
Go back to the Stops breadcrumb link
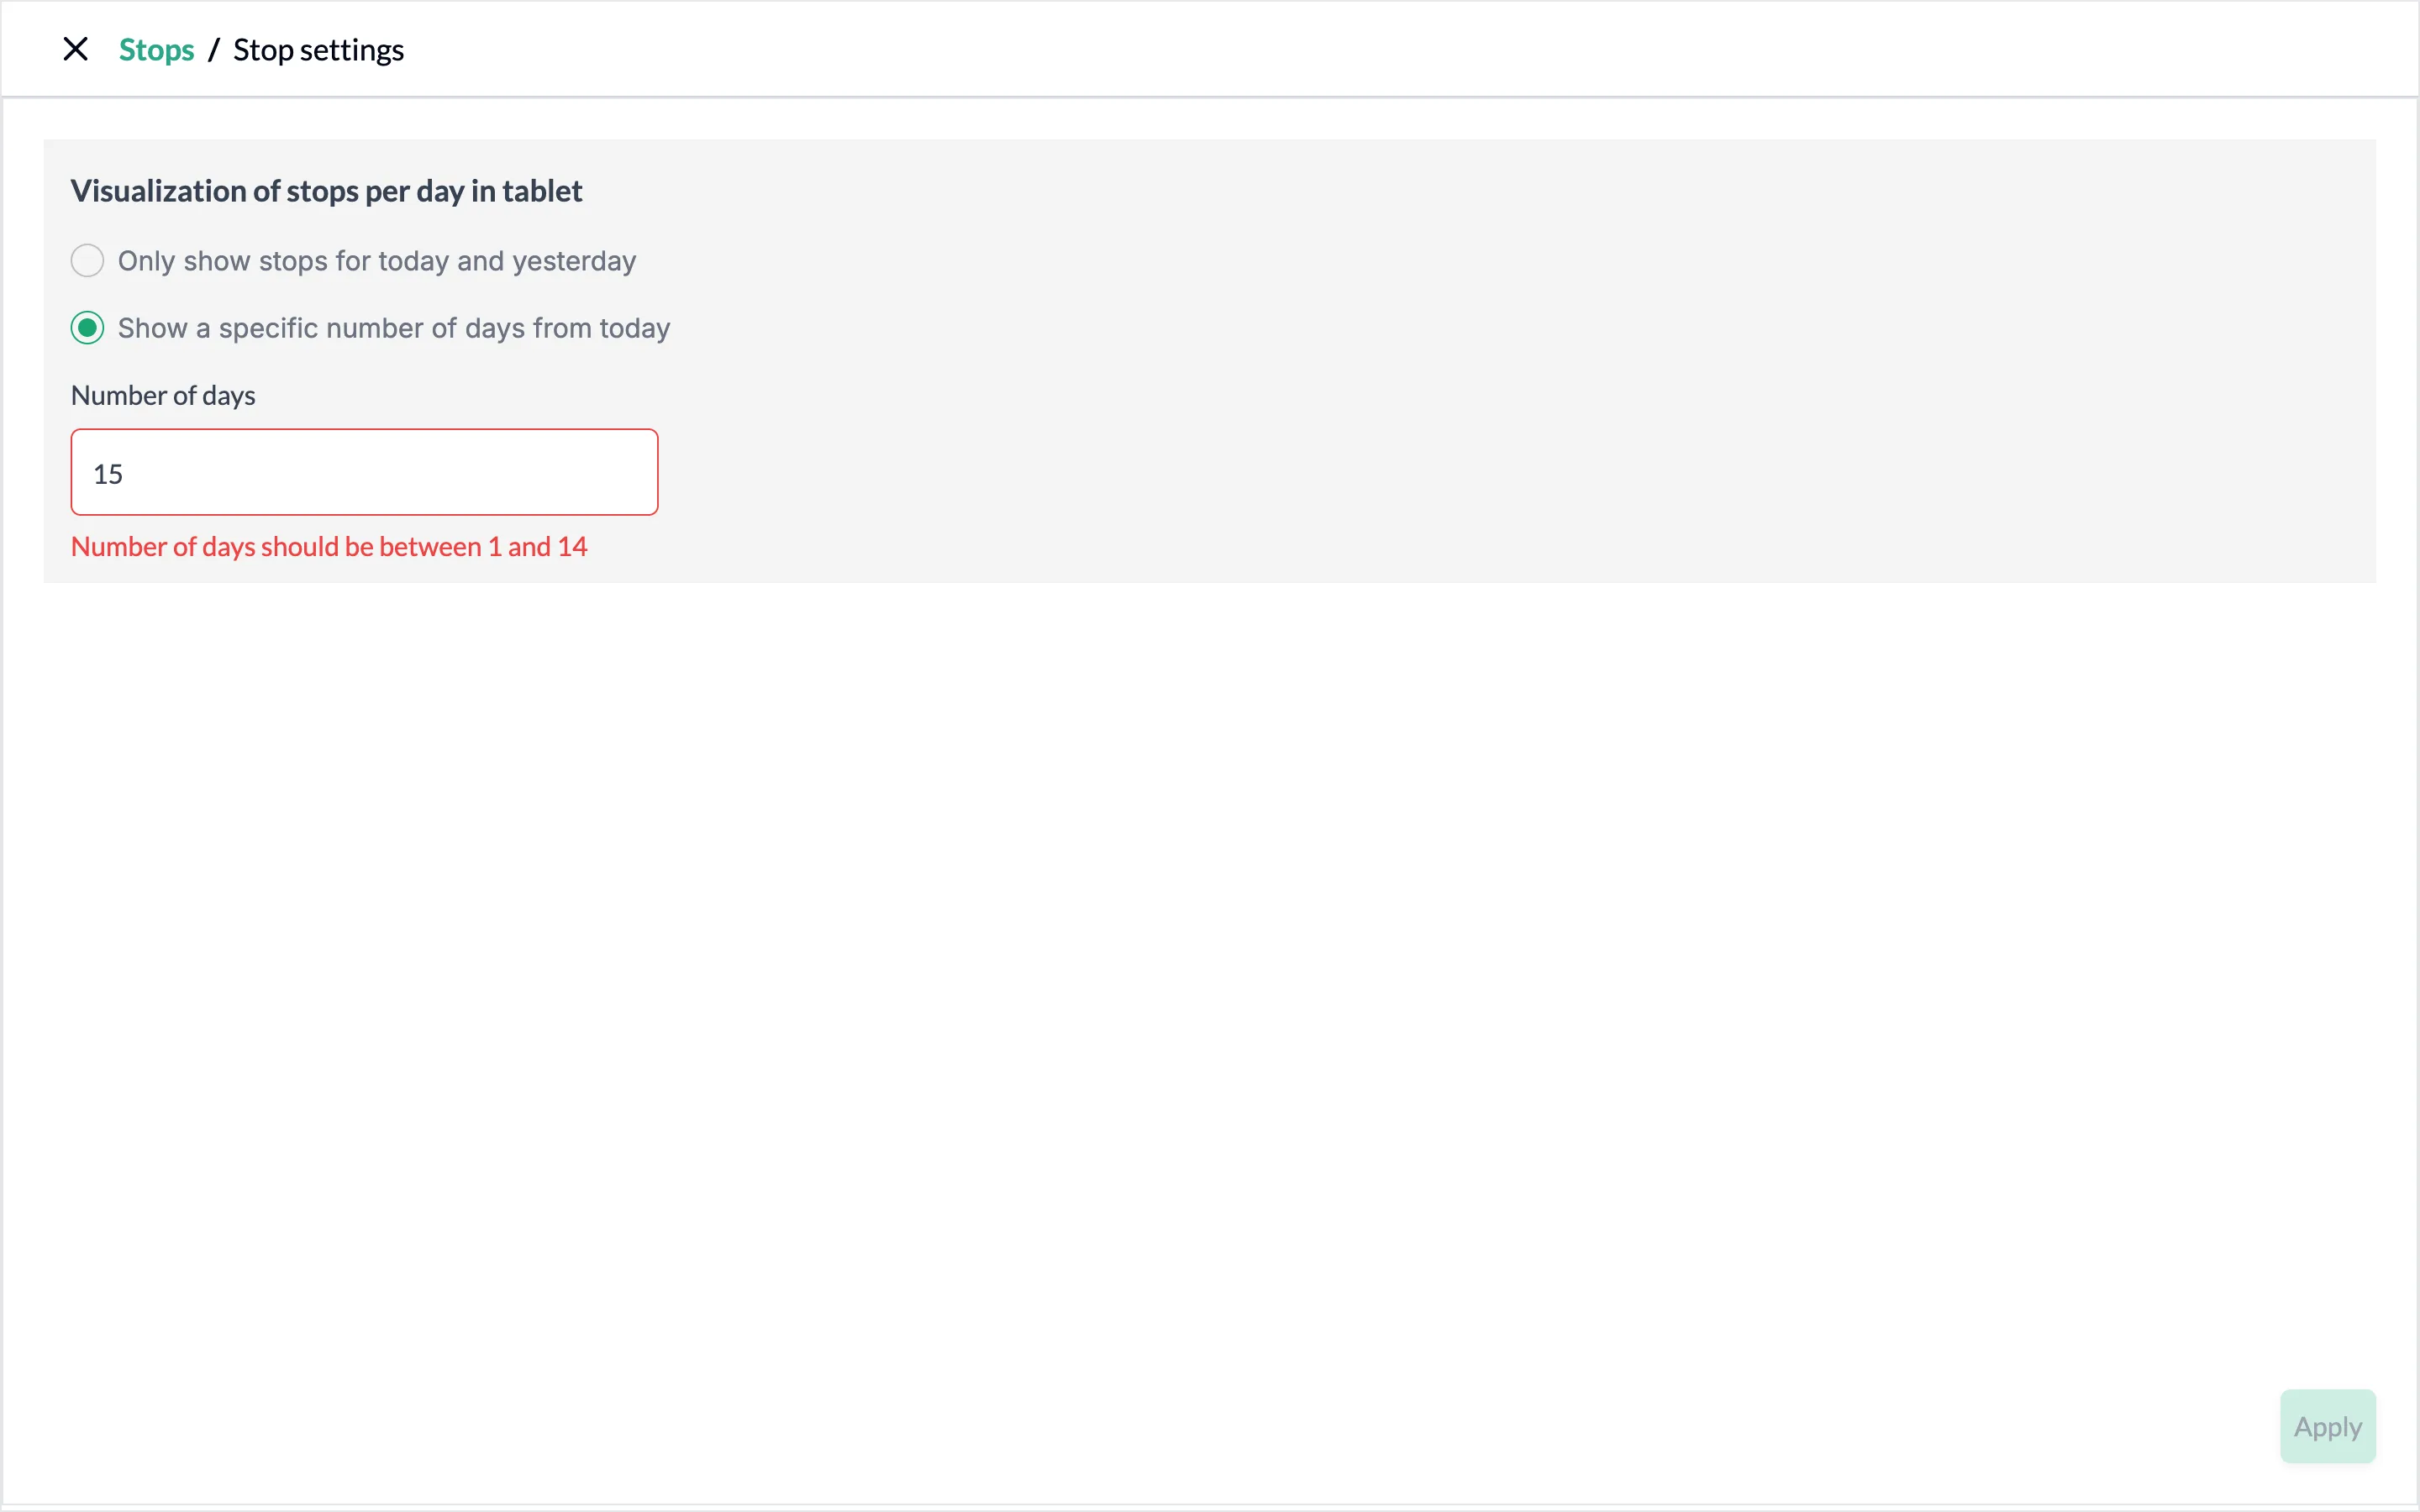point(156,50)
